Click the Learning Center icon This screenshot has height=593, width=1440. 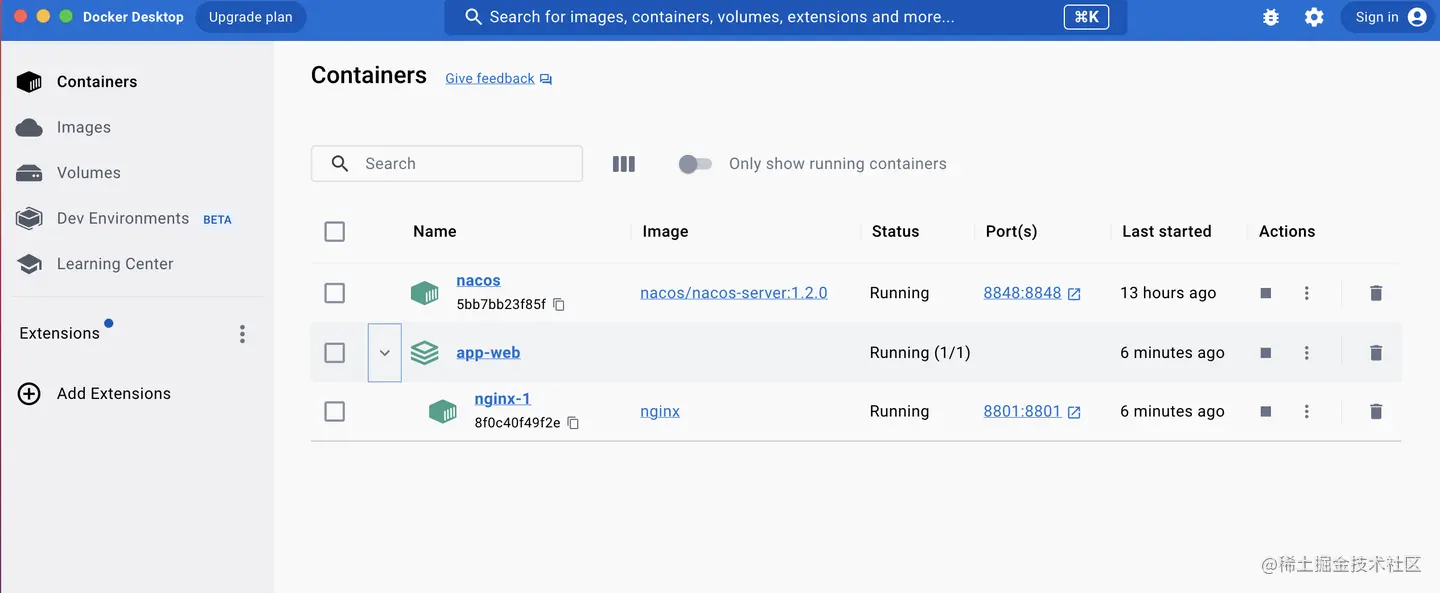[30, 264]
